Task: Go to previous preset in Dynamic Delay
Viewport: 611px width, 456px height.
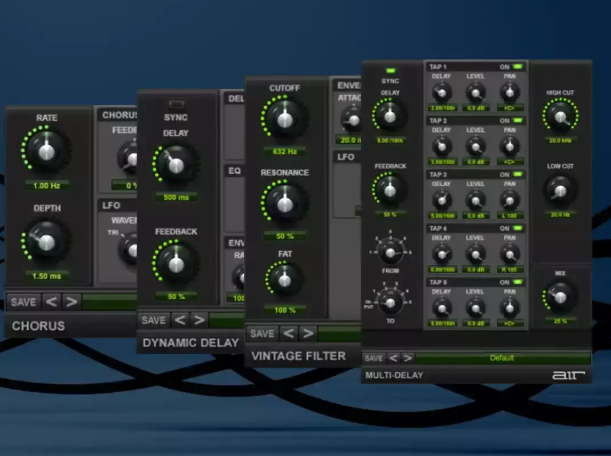Action: [x=180, y=320]
